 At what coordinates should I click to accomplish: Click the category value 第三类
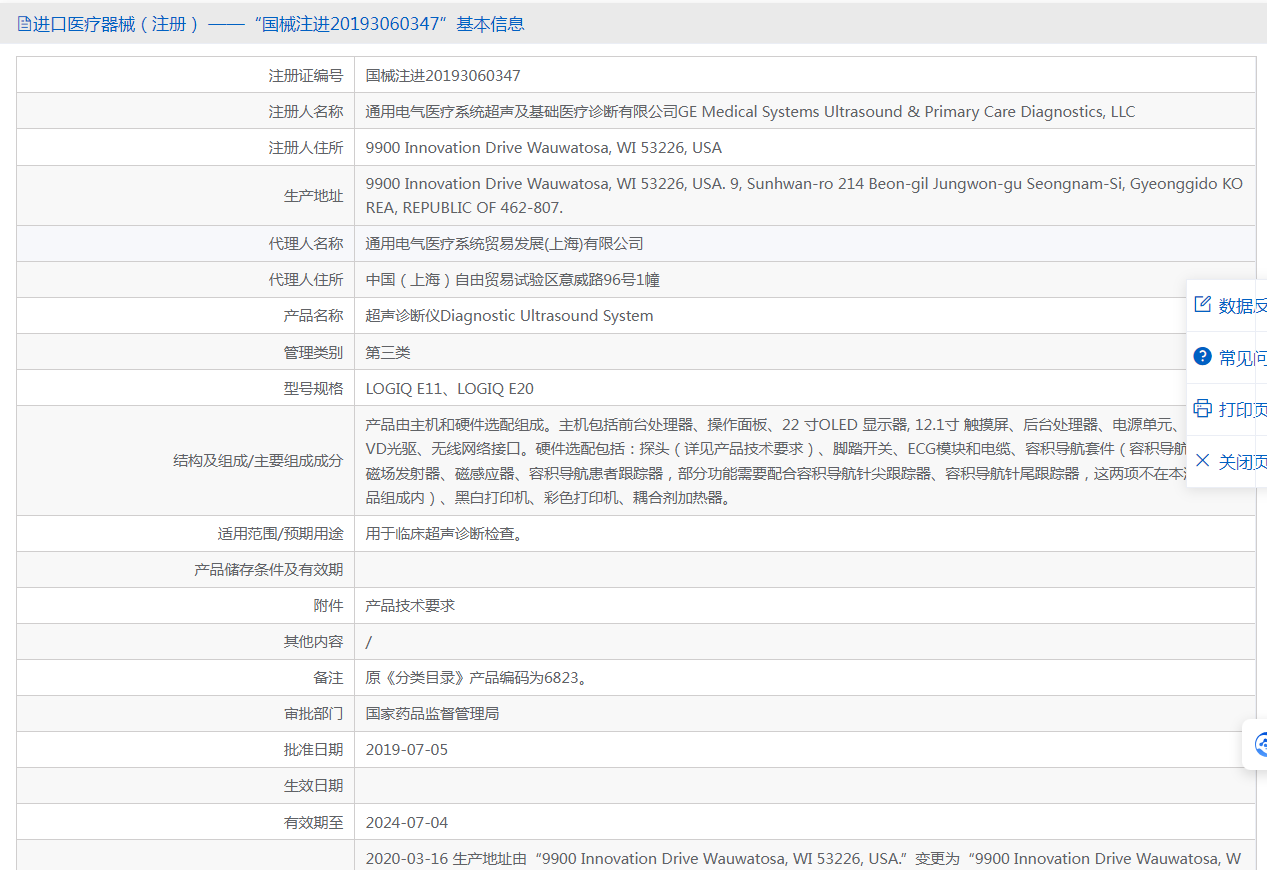click(388, 352)
